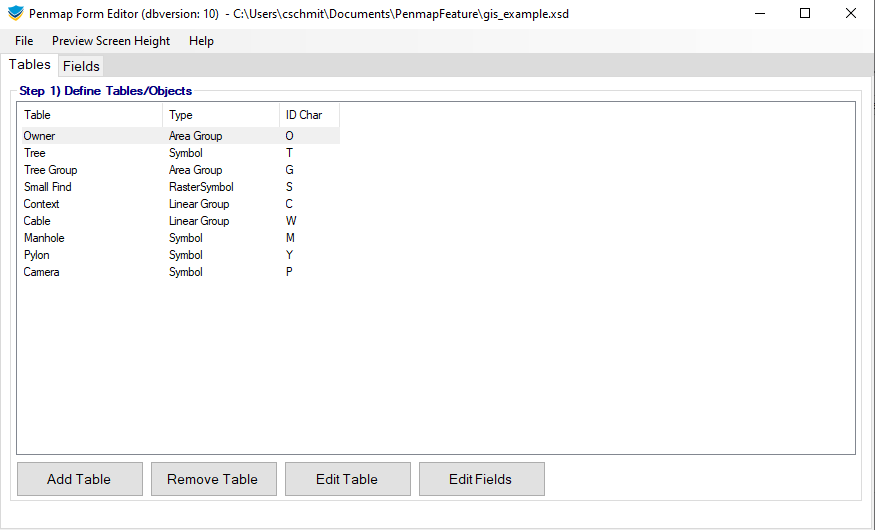The image size is (875, 530).
Task: Open the File menu
Action: (24, 41)
